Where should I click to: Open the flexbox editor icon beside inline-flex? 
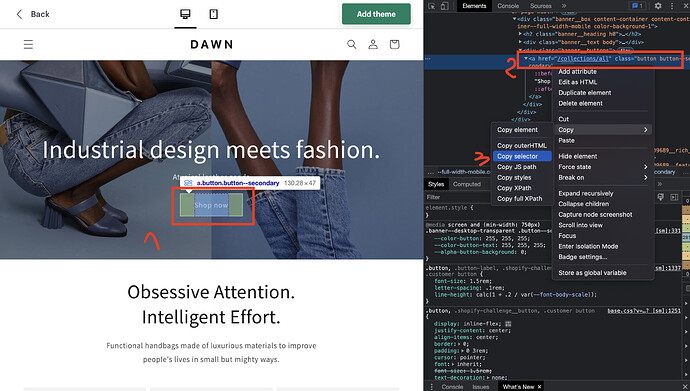508,324
